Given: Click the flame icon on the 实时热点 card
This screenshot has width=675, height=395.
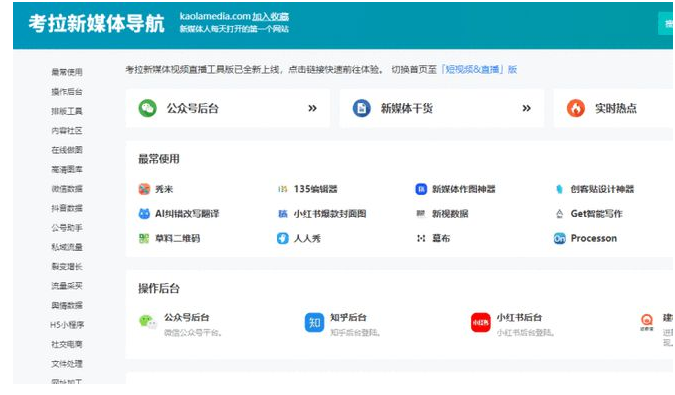Looking at the screenshot, I should (576, 108).
